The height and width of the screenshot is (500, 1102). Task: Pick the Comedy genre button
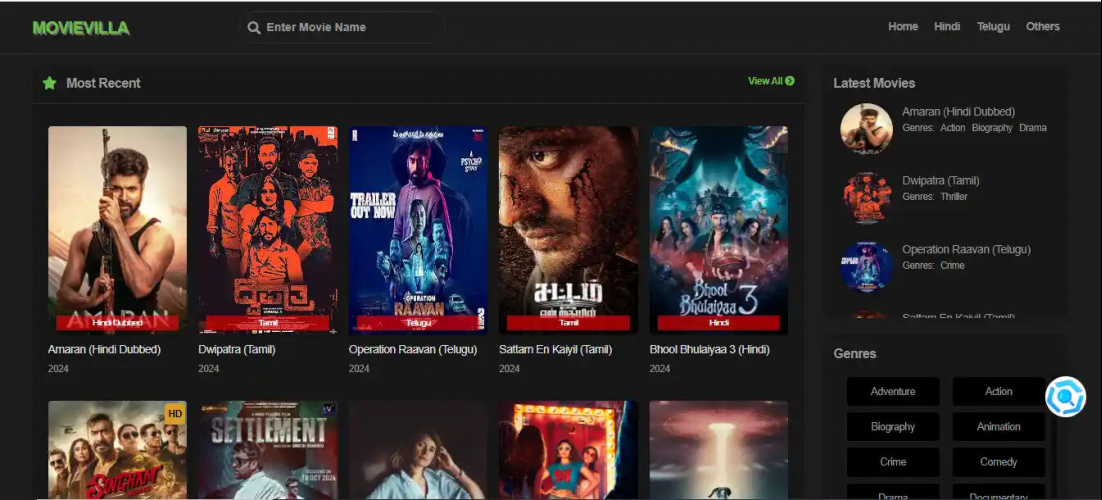point(998,462)
